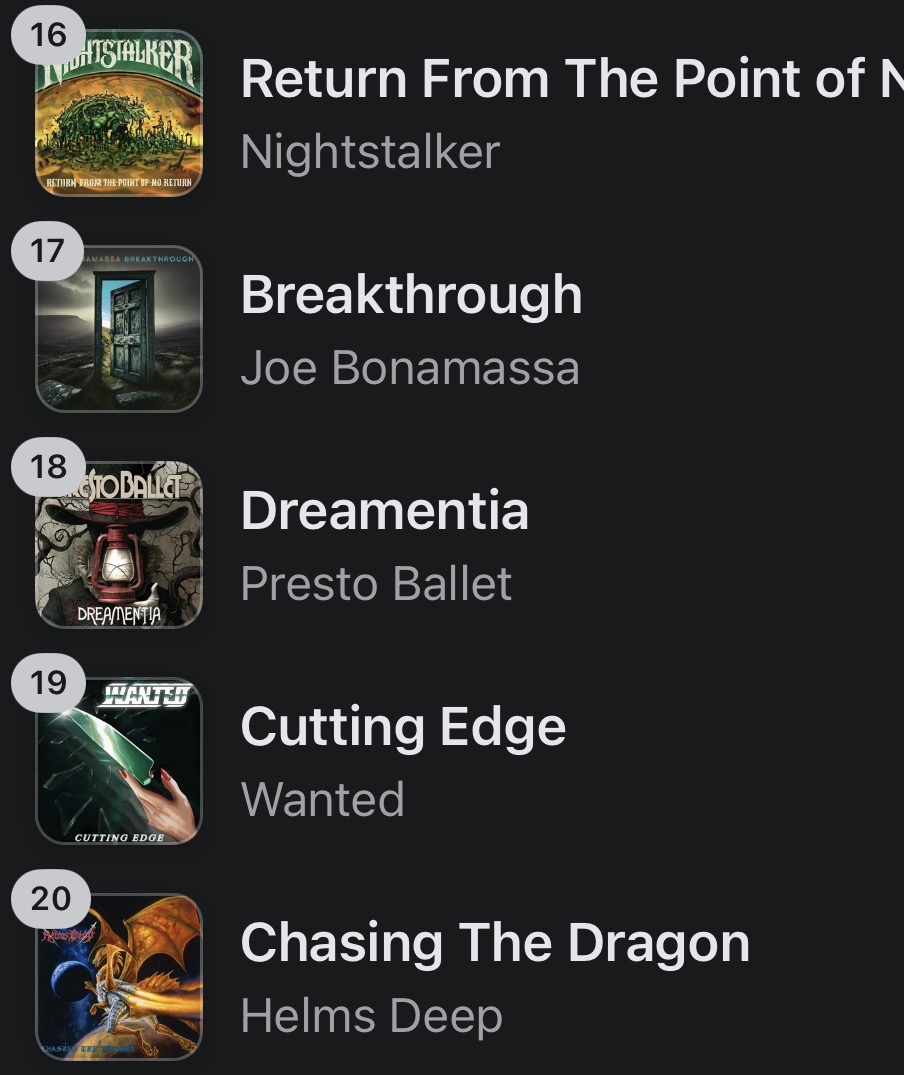This screenshot has width=904, height=1075.
Task: Select the rank 20 badge
Action: point(48,899)
